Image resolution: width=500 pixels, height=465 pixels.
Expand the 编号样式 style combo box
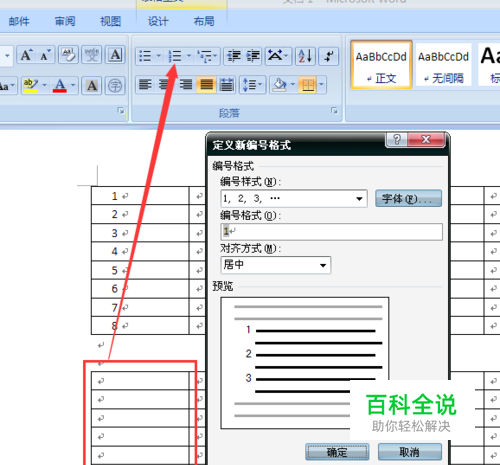[x=359, y=199]
